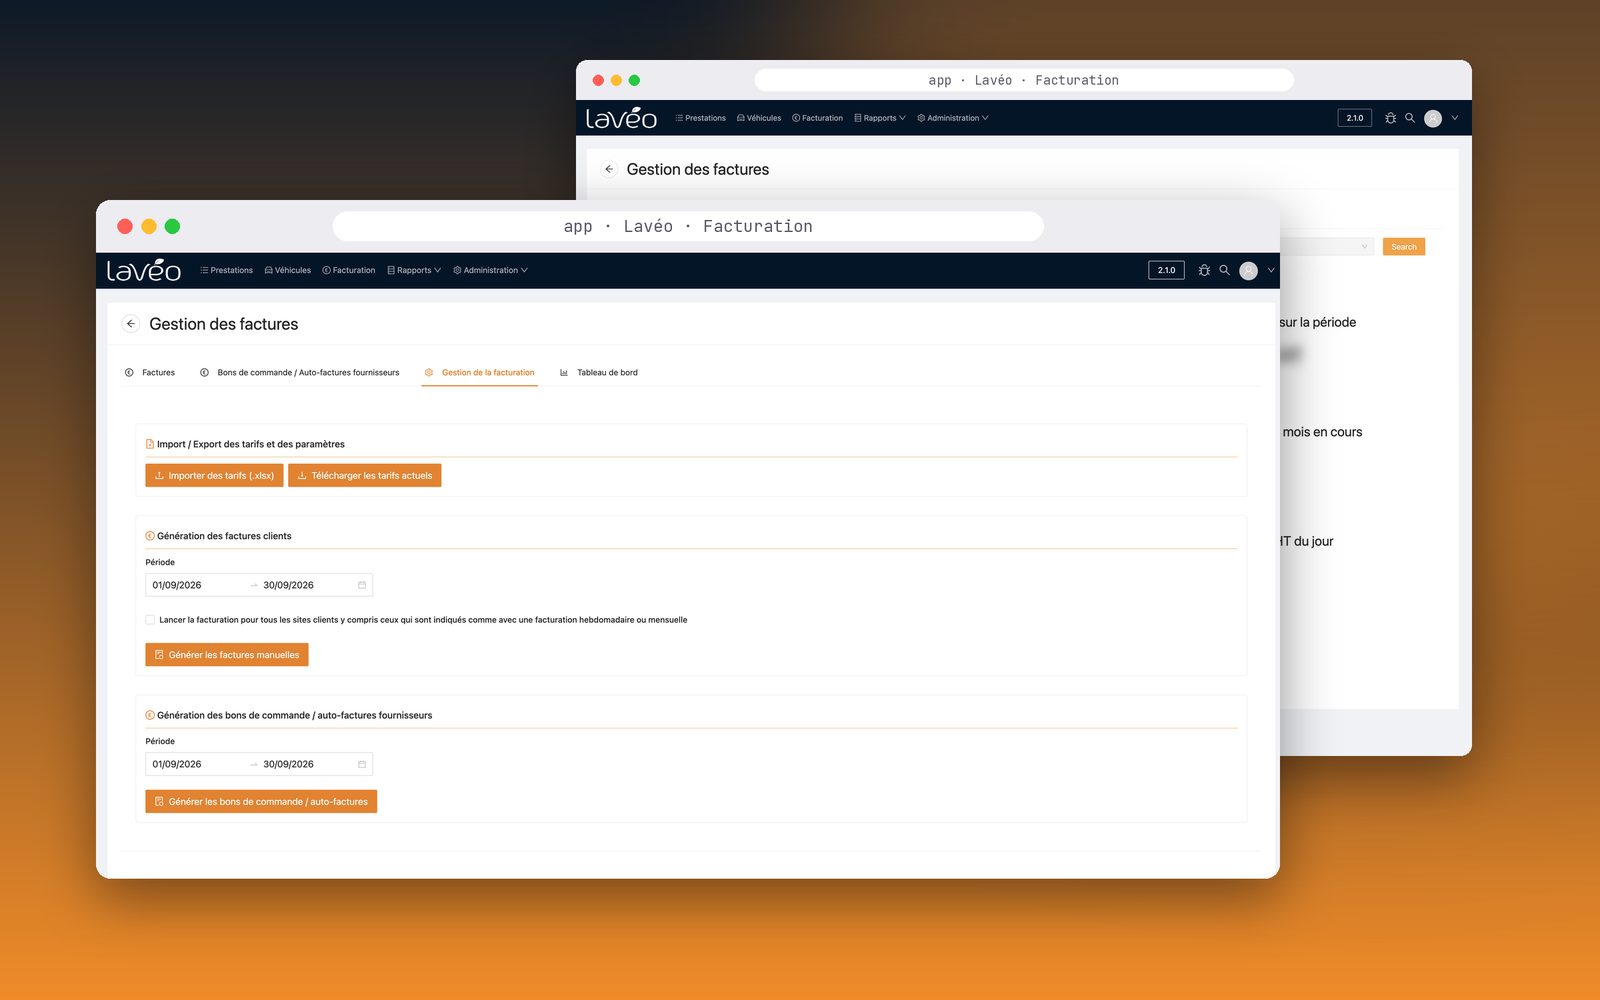The image size is (1600, 1000).
Task: Expand the Administration menu in the back window
Action: pos(953,118)
